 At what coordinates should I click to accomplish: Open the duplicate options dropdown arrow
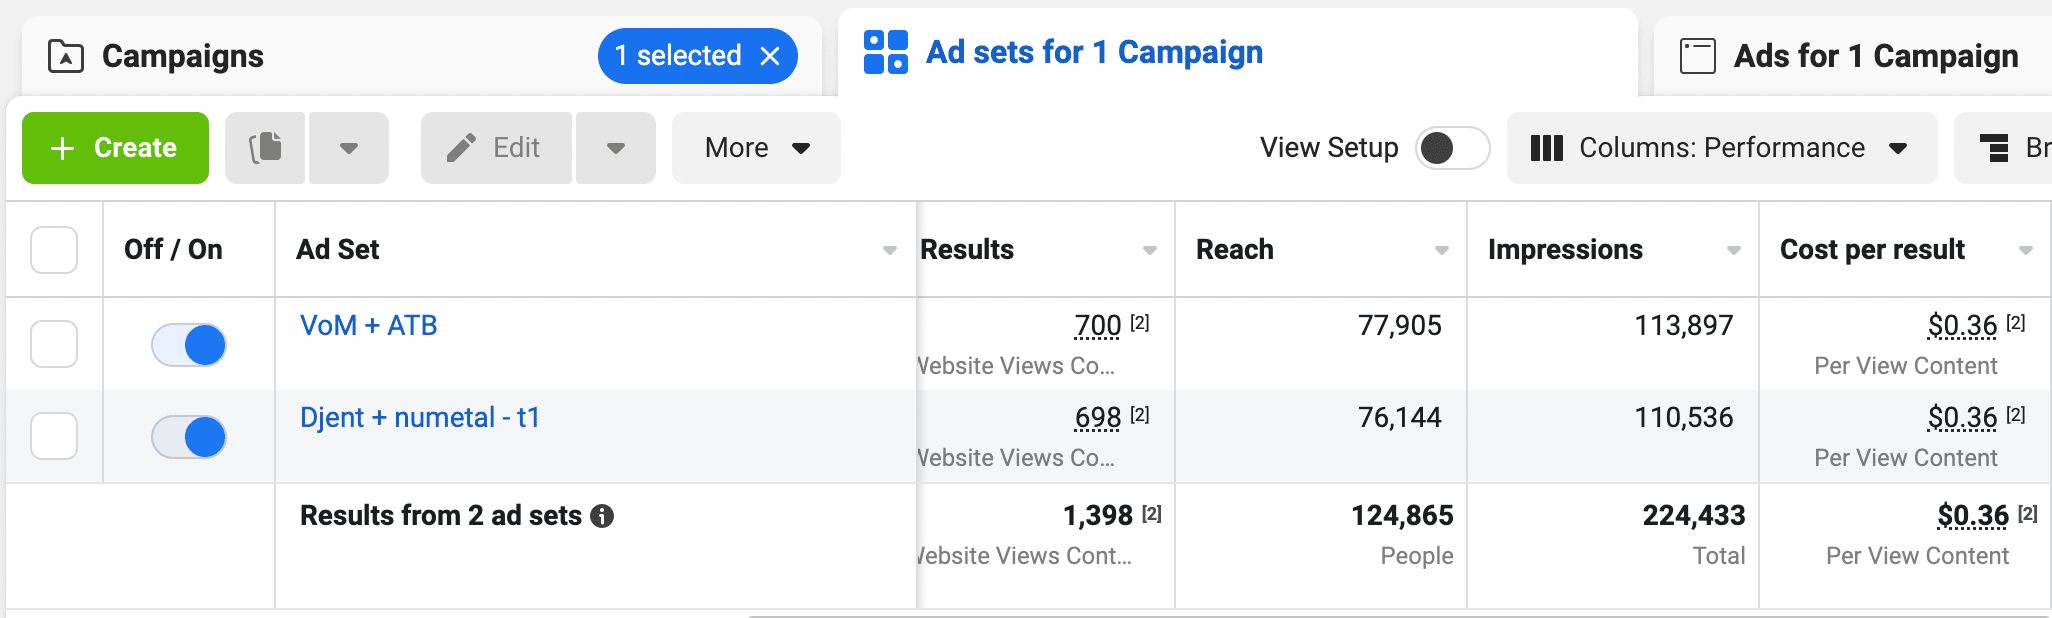click(349, 148)
